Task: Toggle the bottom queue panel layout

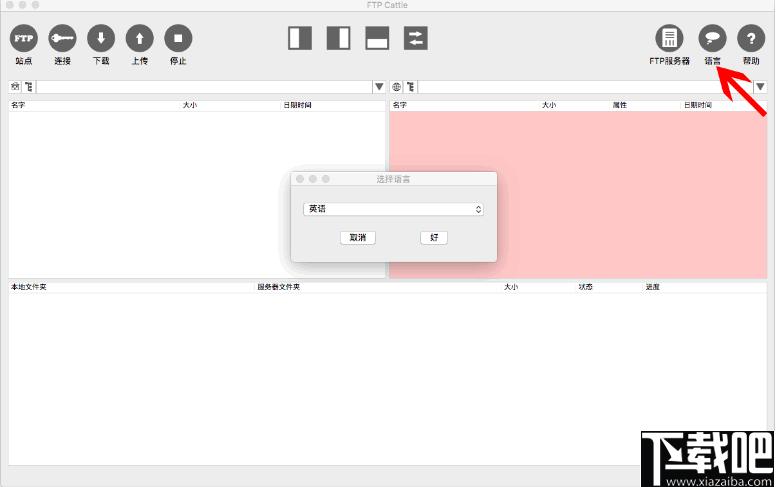Action: point(377,38)
